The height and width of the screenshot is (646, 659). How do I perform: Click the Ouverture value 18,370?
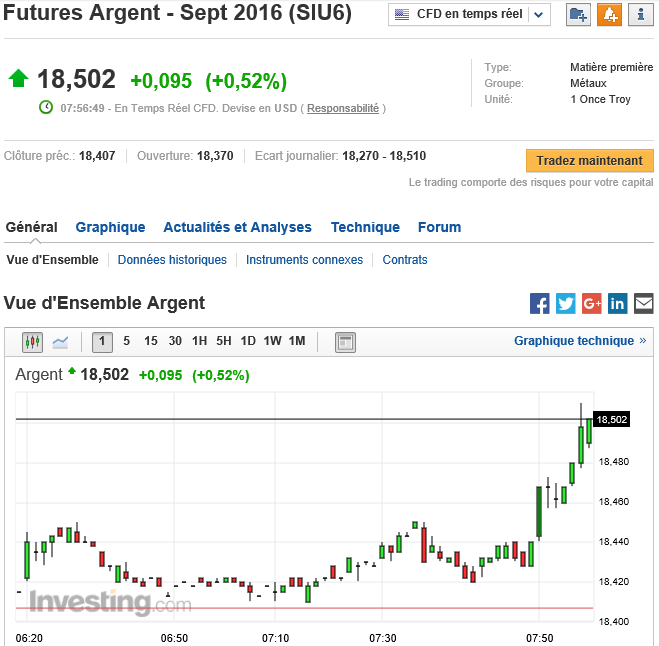[215, 156]
